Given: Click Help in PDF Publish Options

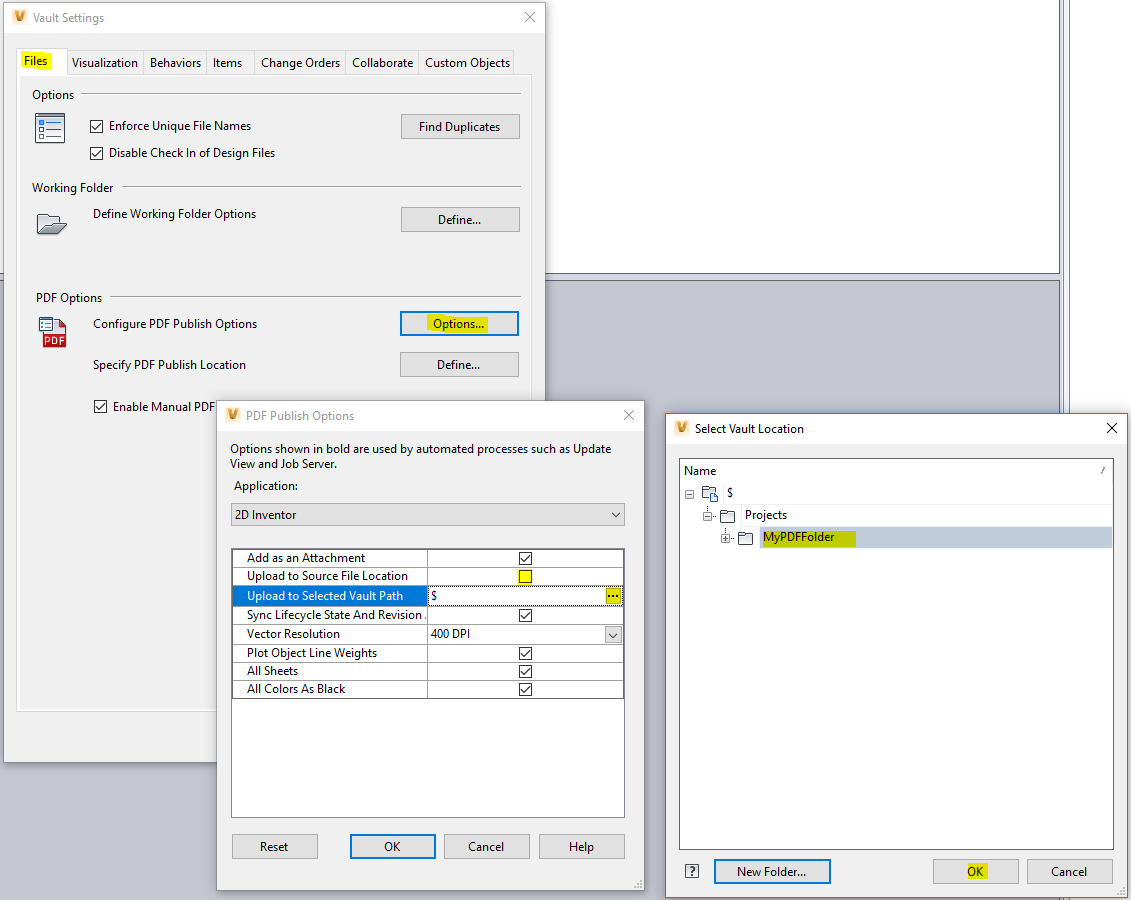Looking at the screenshot, I should [581, 847].
